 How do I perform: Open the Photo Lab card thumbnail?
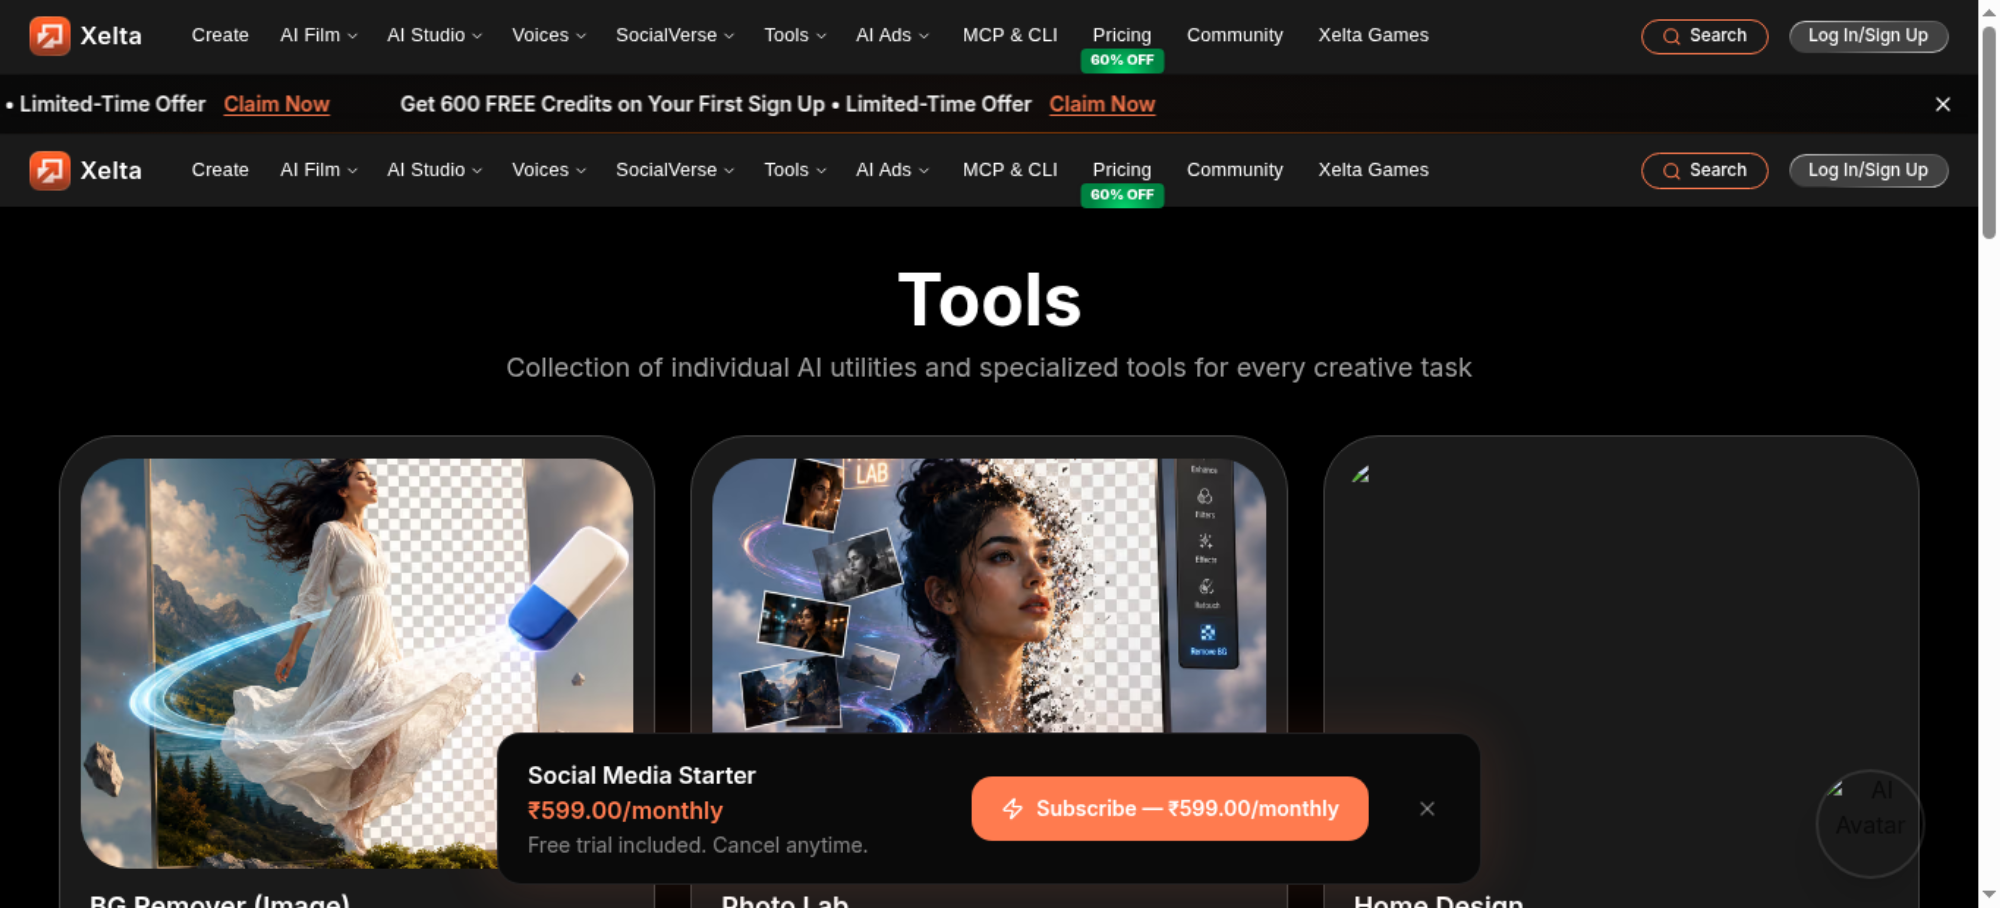pos(988,596)
